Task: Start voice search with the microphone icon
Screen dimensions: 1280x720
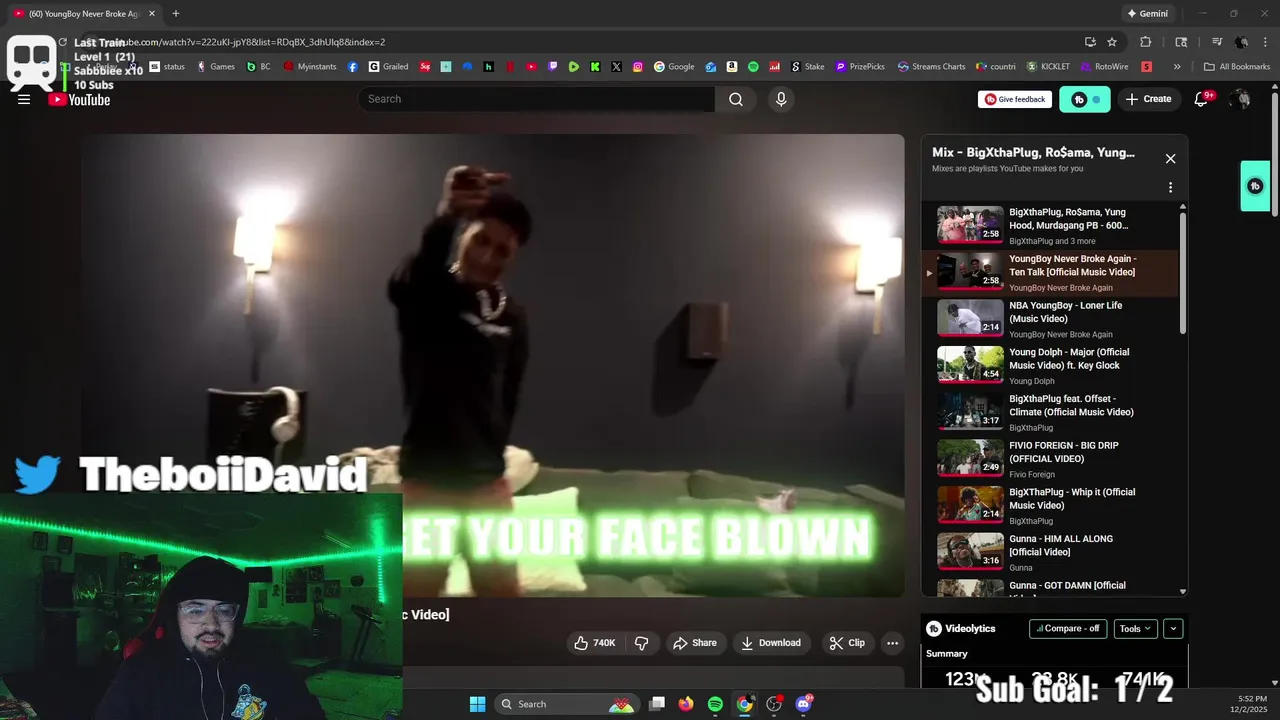Action: point(781,99)
